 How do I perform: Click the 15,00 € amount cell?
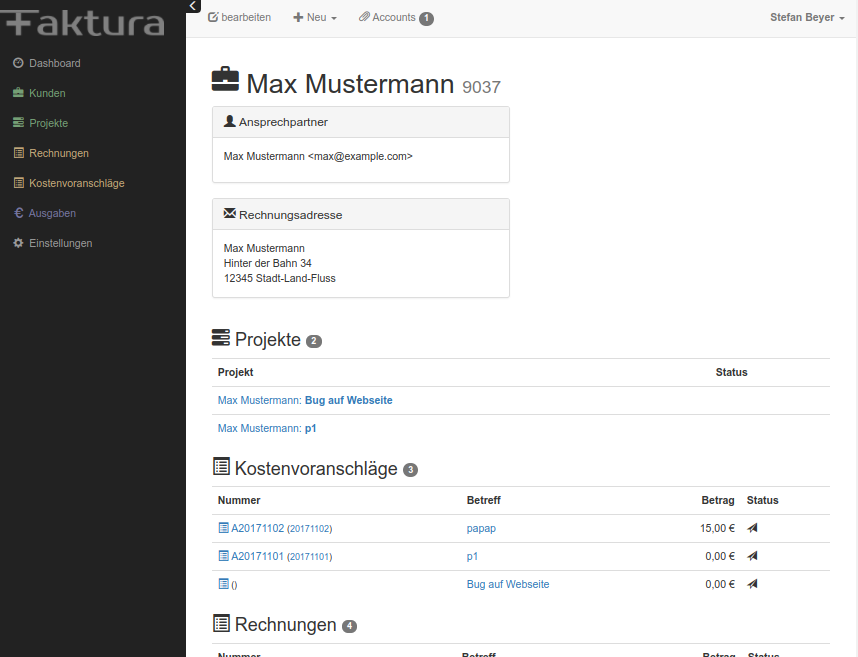717,528
